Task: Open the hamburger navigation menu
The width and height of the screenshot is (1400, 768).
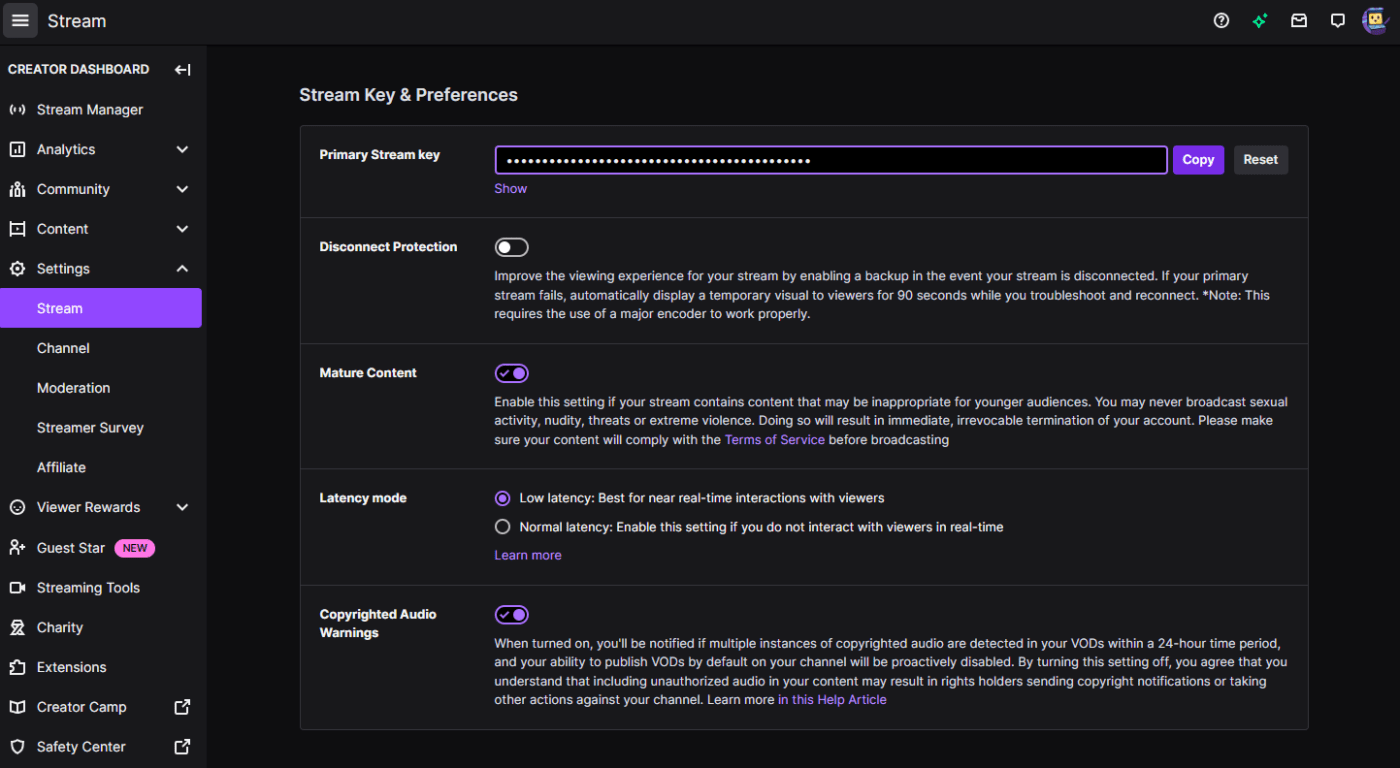Action: [20, 21]
